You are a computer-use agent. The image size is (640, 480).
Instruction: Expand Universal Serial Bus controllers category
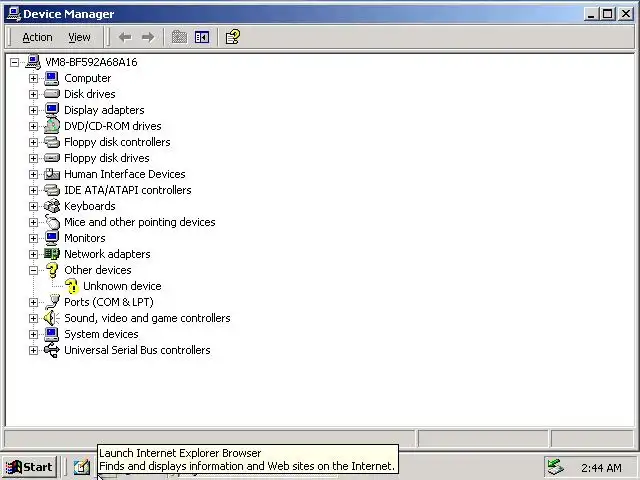pyautogui.click(x=33, y=350)
